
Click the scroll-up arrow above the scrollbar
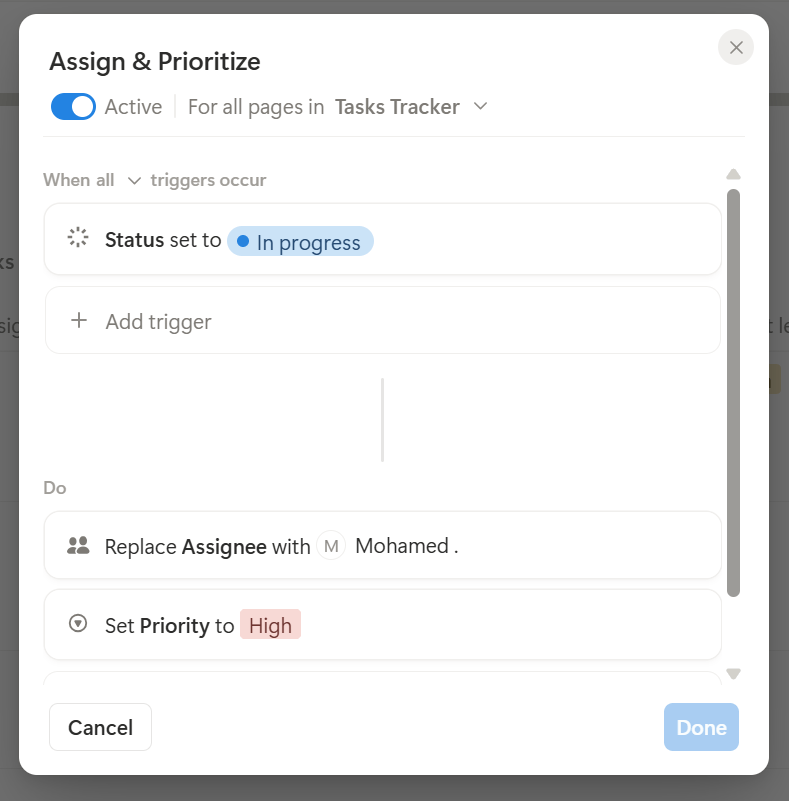(x=733, y=173)
